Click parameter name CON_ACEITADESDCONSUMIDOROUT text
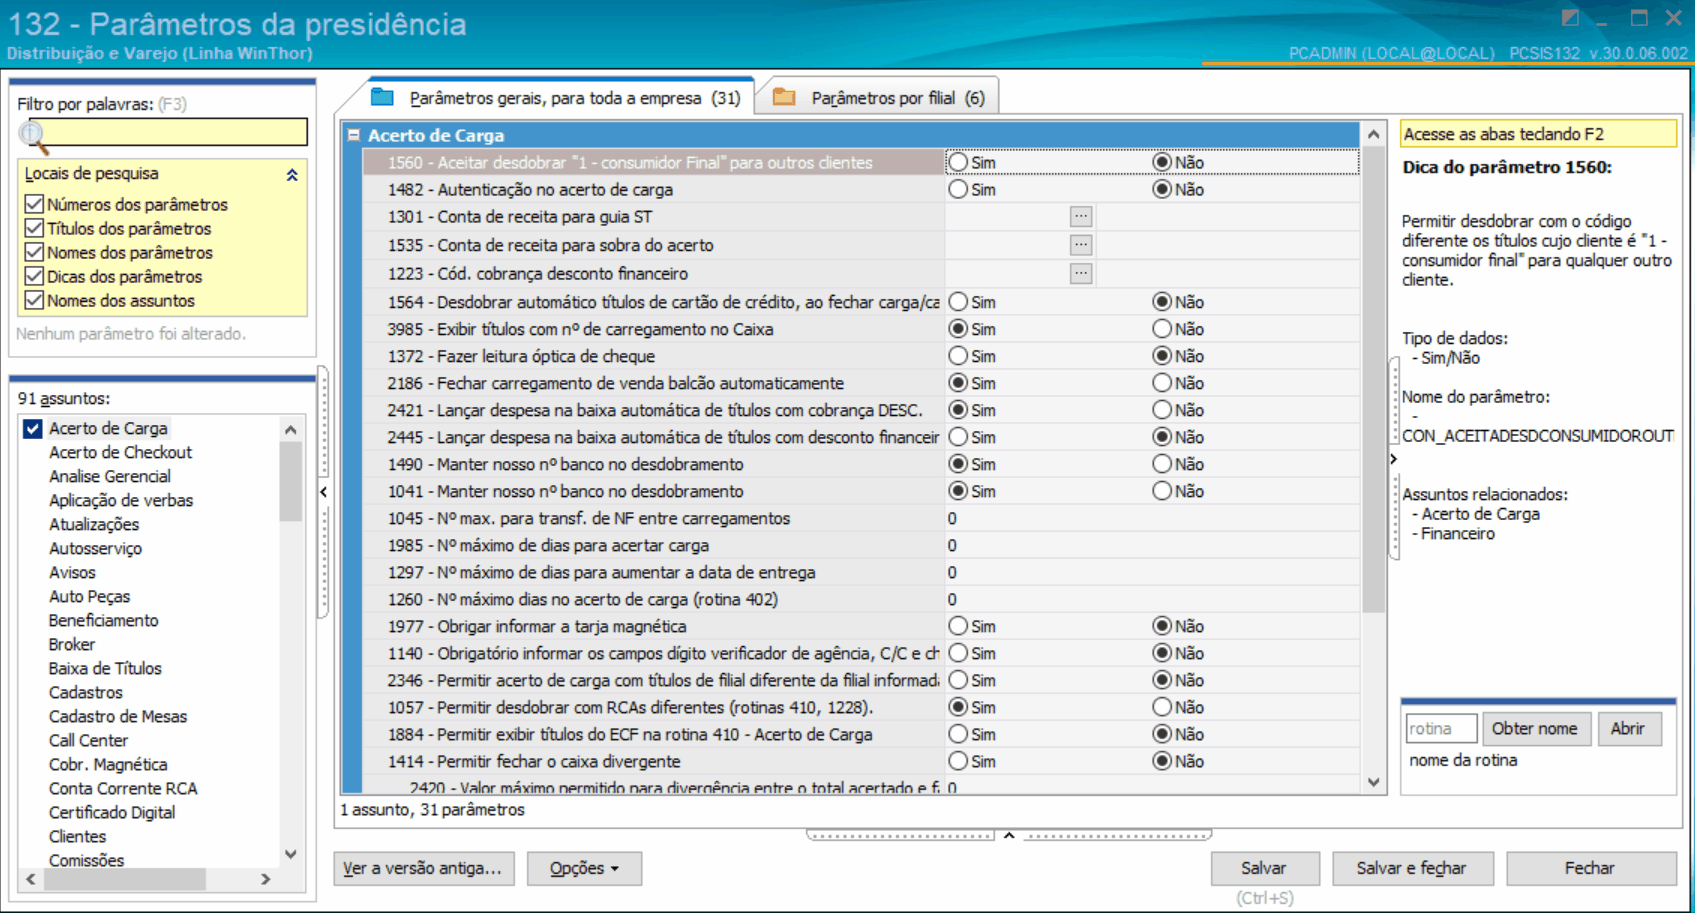 tap(1538, 435)
